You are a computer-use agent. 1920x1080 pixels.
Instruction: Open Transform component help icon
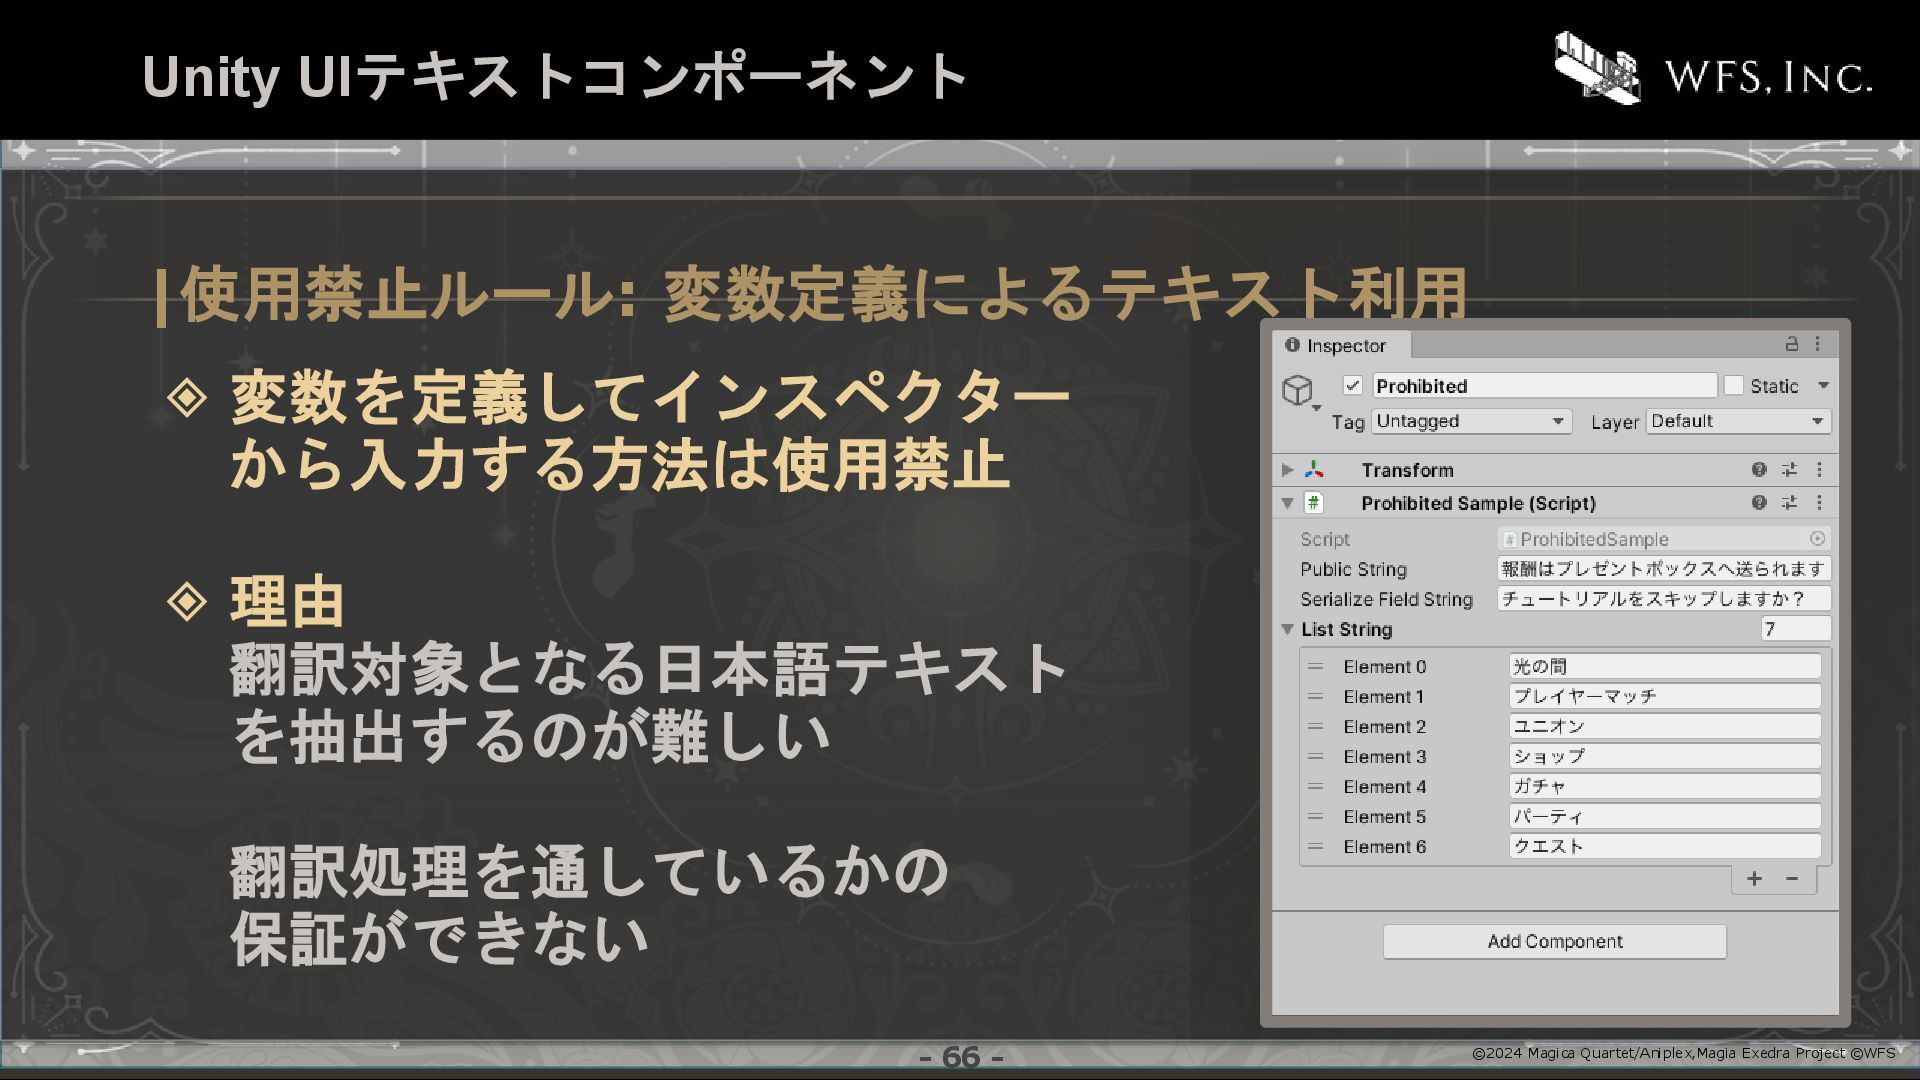1759,470
